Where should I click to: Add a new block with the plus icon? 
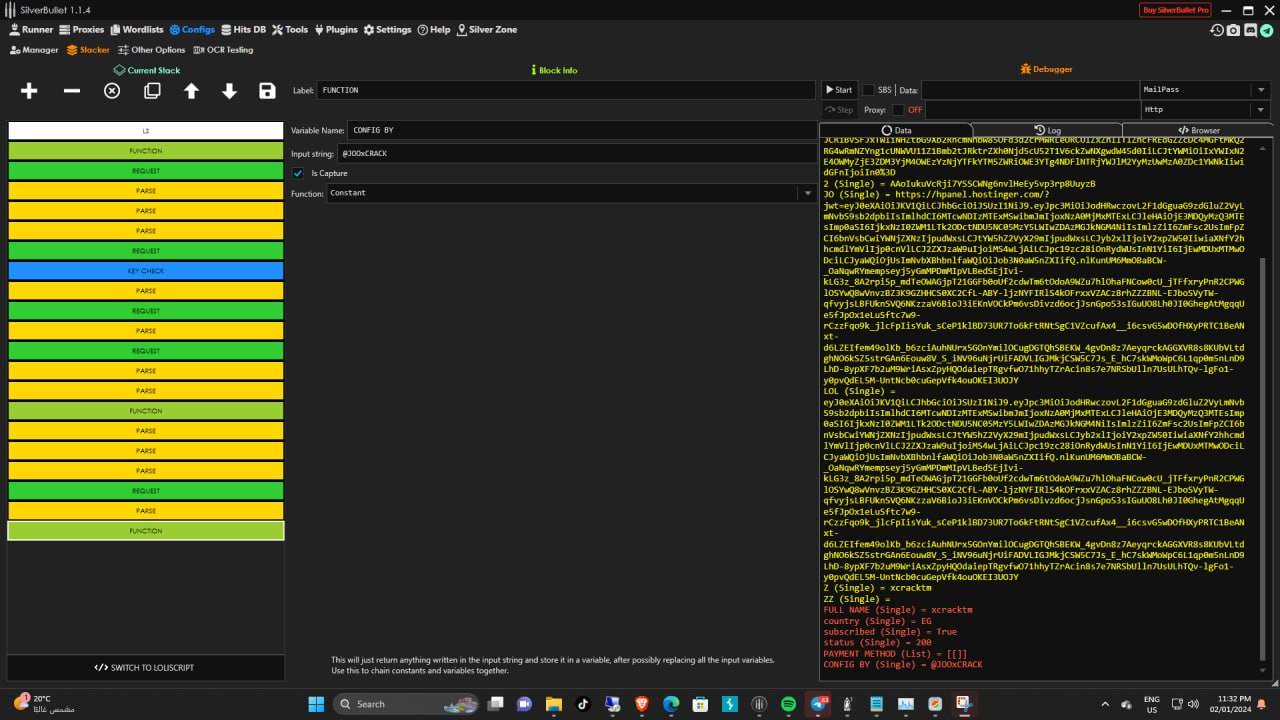click(x=29, y=91)
